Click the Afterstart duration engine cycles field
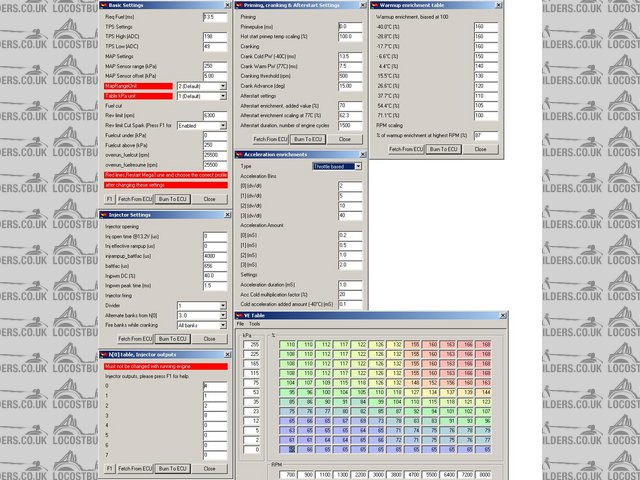 pos(350,125)
